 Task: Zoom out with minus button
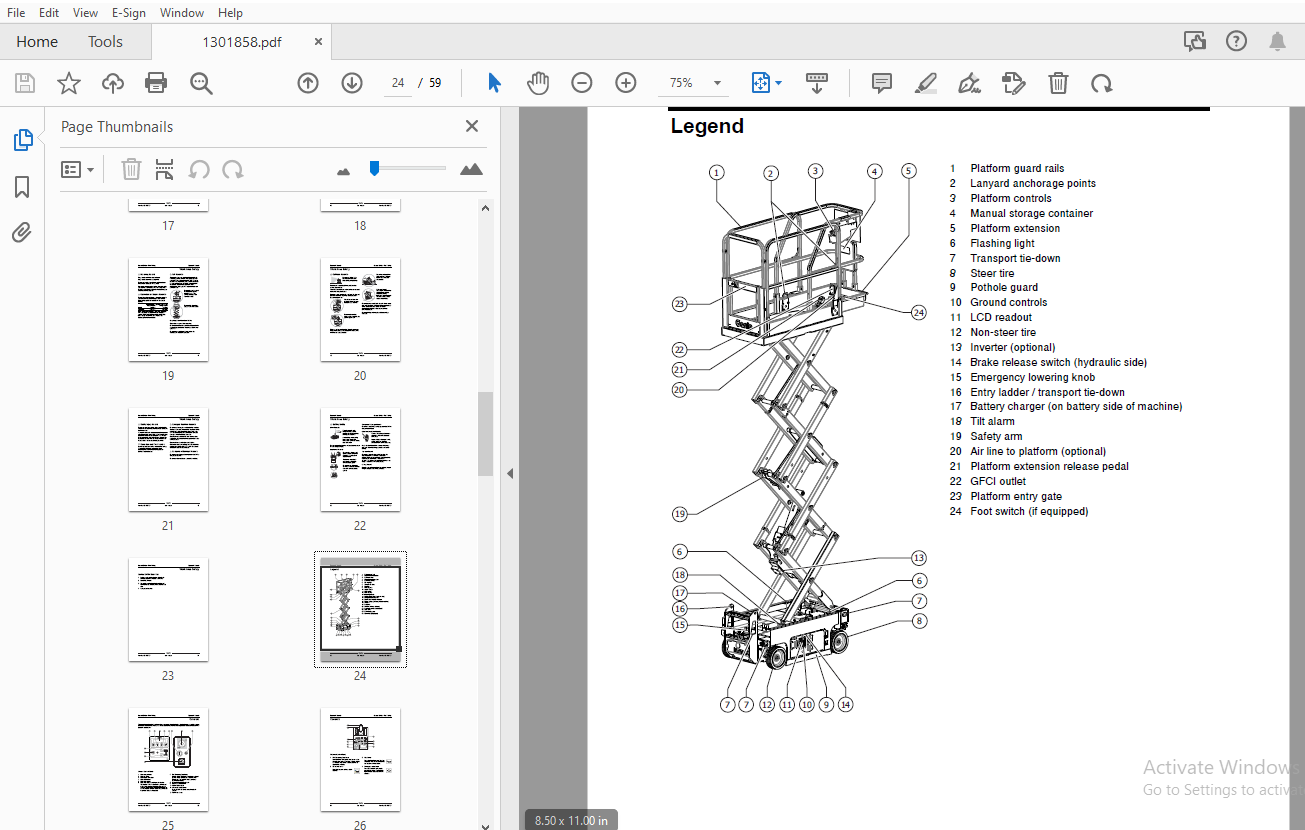582,83
